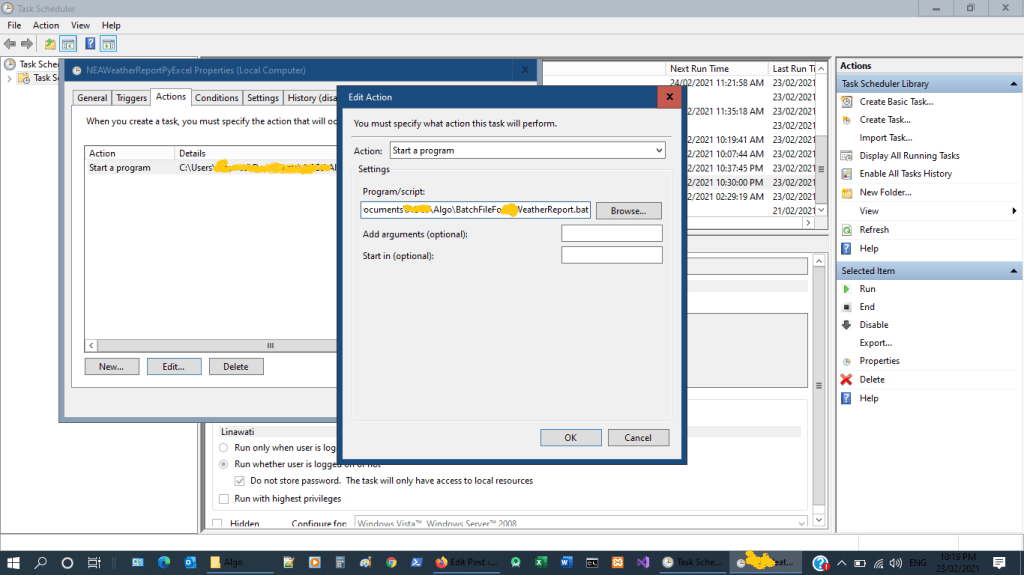Image resolution: width=1024 pixels, height=575 pixels.
Task: Click the Create Basic Task icon
Action: click(x=847, y=102)
